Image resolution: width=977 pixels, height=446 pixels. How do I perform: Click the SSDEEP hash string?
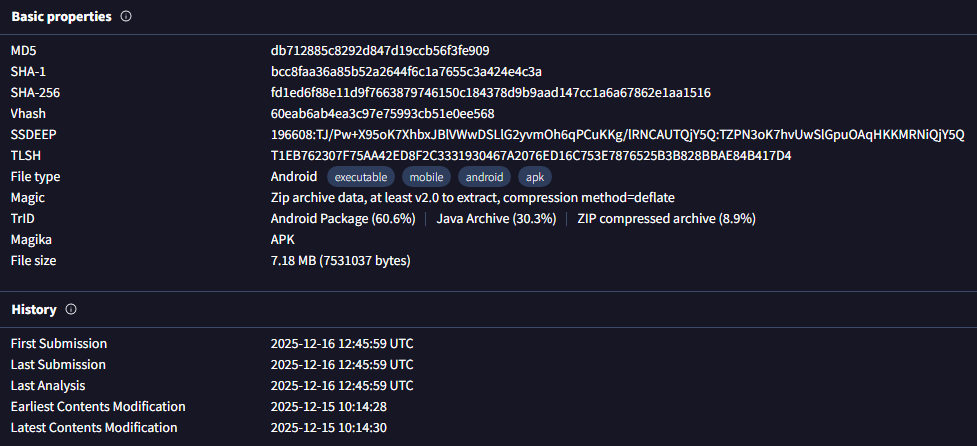pos(617,135)
